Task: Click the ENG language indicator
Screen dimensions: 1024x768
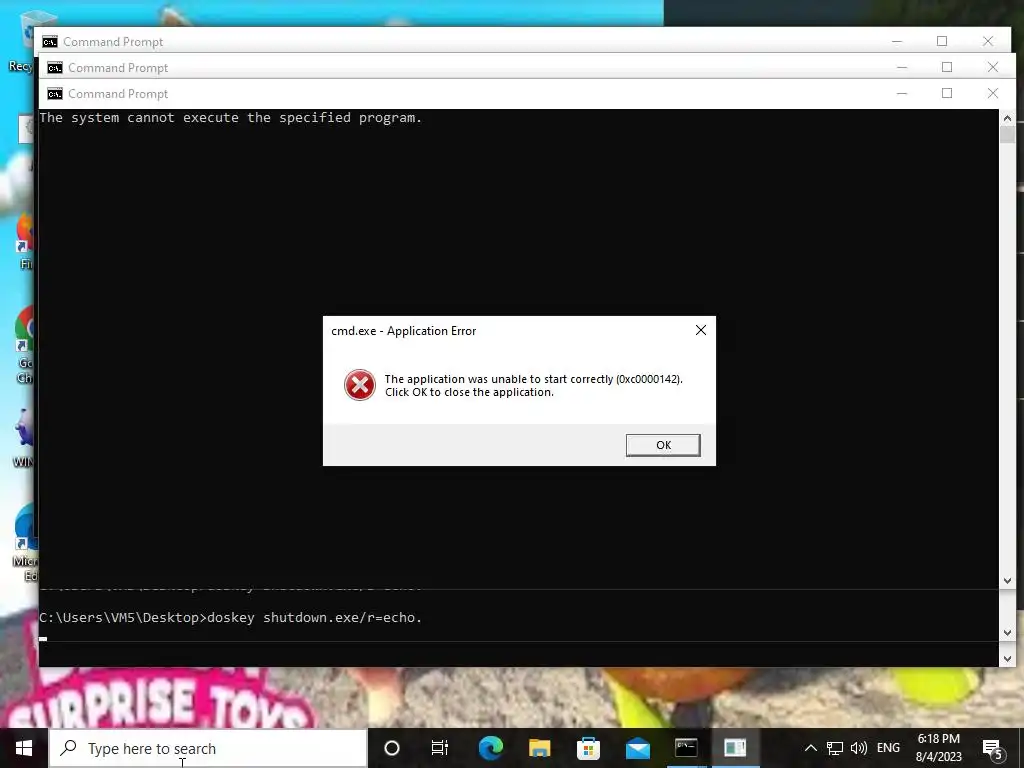Action: tap(888, 748)
